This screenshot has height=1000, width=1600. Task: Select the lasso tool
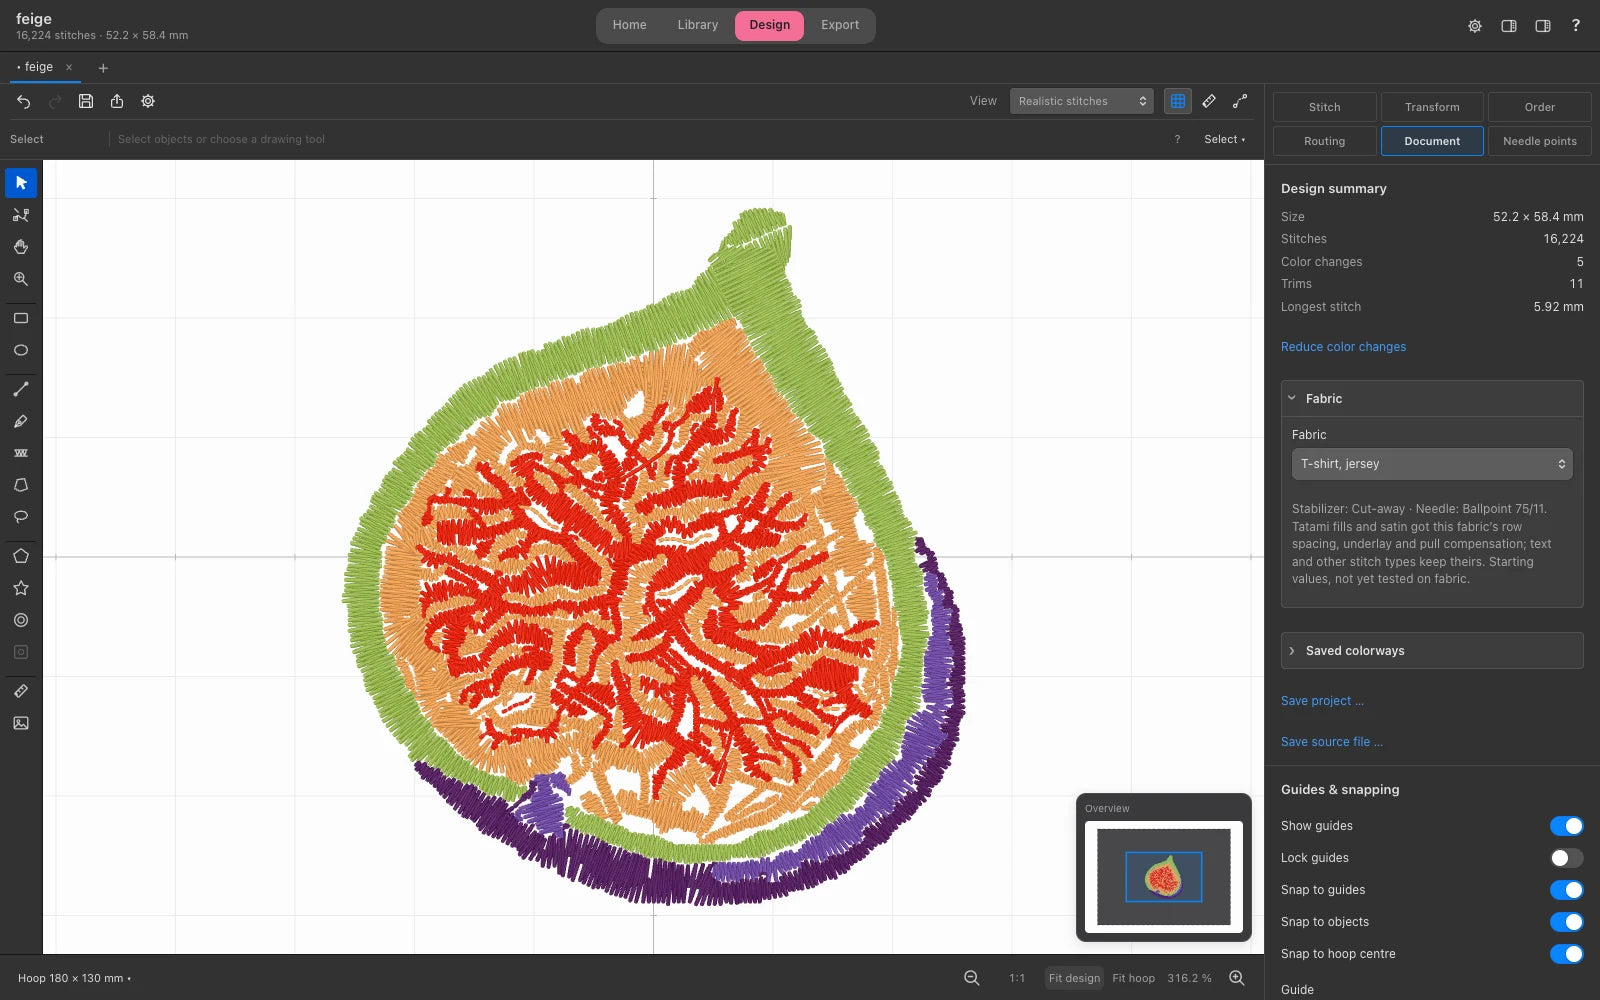click(x=21, y=517)
